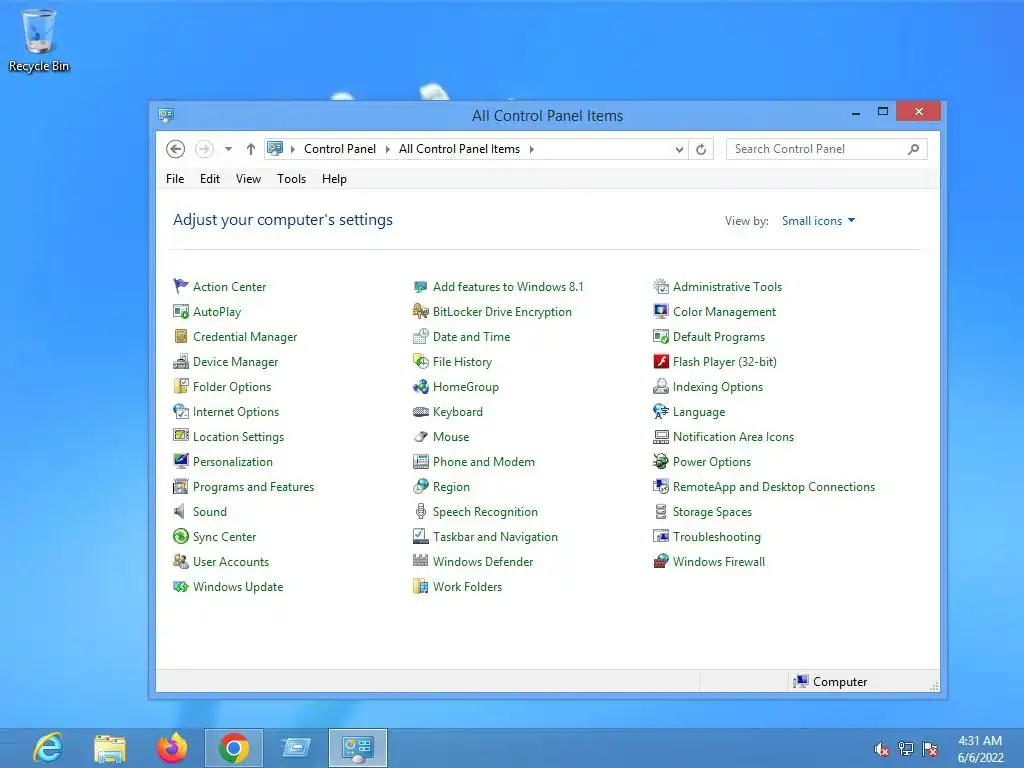
Task: Click the AutoPlay icon
Action: tap(180, 312)
